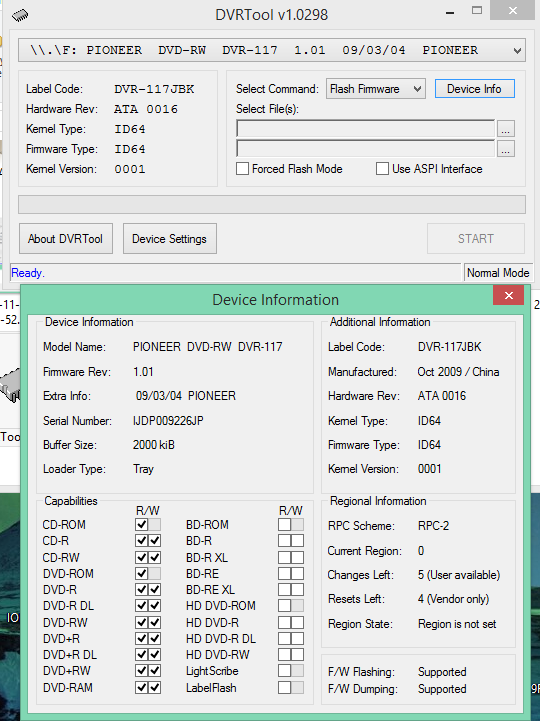
Task: Click manufactured value Oct 2009 / China
Action: tap(458, 372)
